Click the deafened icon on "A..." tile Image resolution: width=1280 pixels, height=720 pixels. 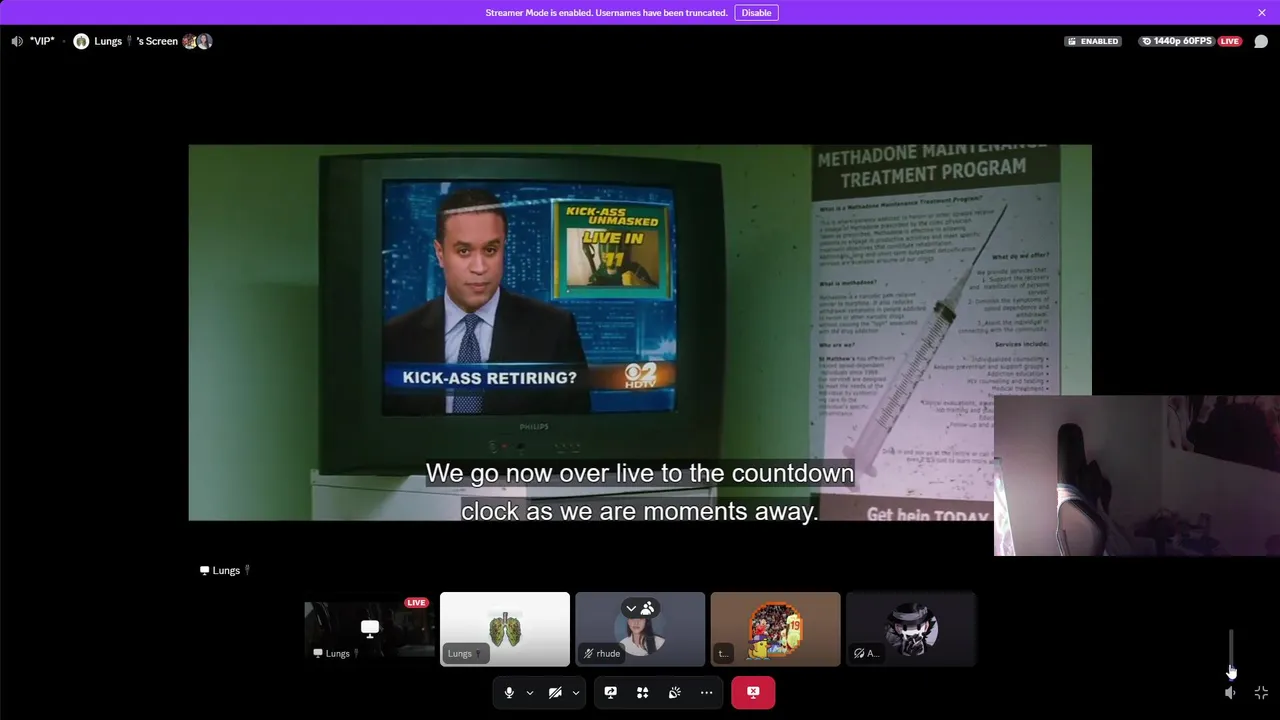point(859,653)
